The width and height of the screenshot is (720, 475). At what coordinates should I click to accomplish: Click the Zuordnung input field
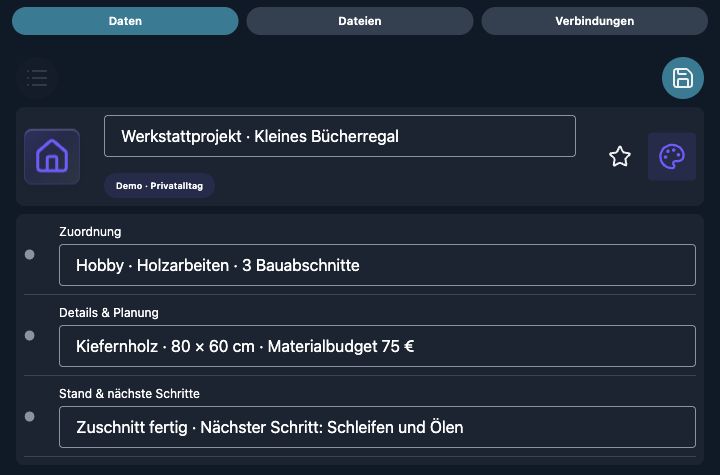[x=377, y=265]
